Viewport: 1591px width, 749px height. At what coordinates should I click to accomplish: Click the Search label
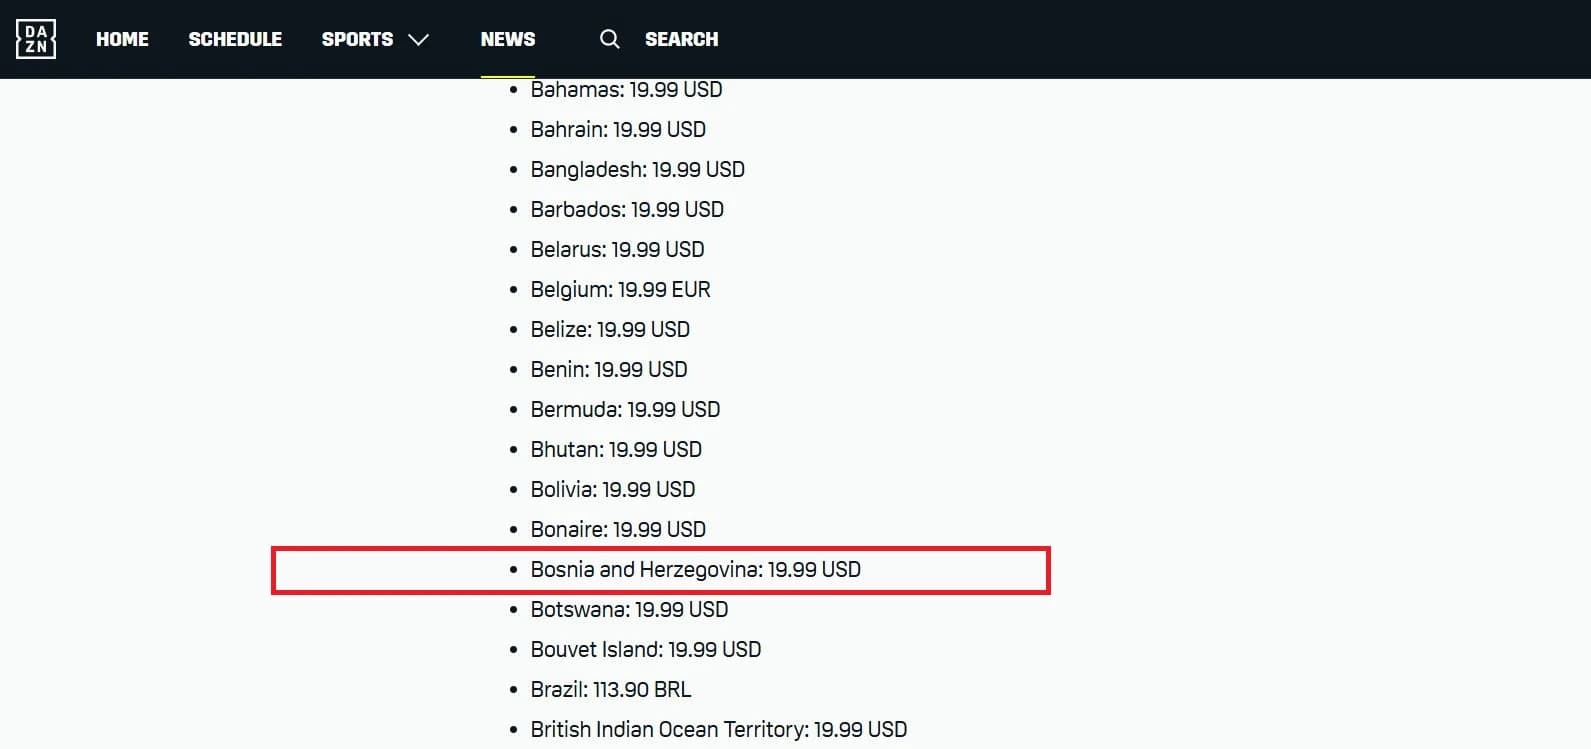click(x=681, y=39)
